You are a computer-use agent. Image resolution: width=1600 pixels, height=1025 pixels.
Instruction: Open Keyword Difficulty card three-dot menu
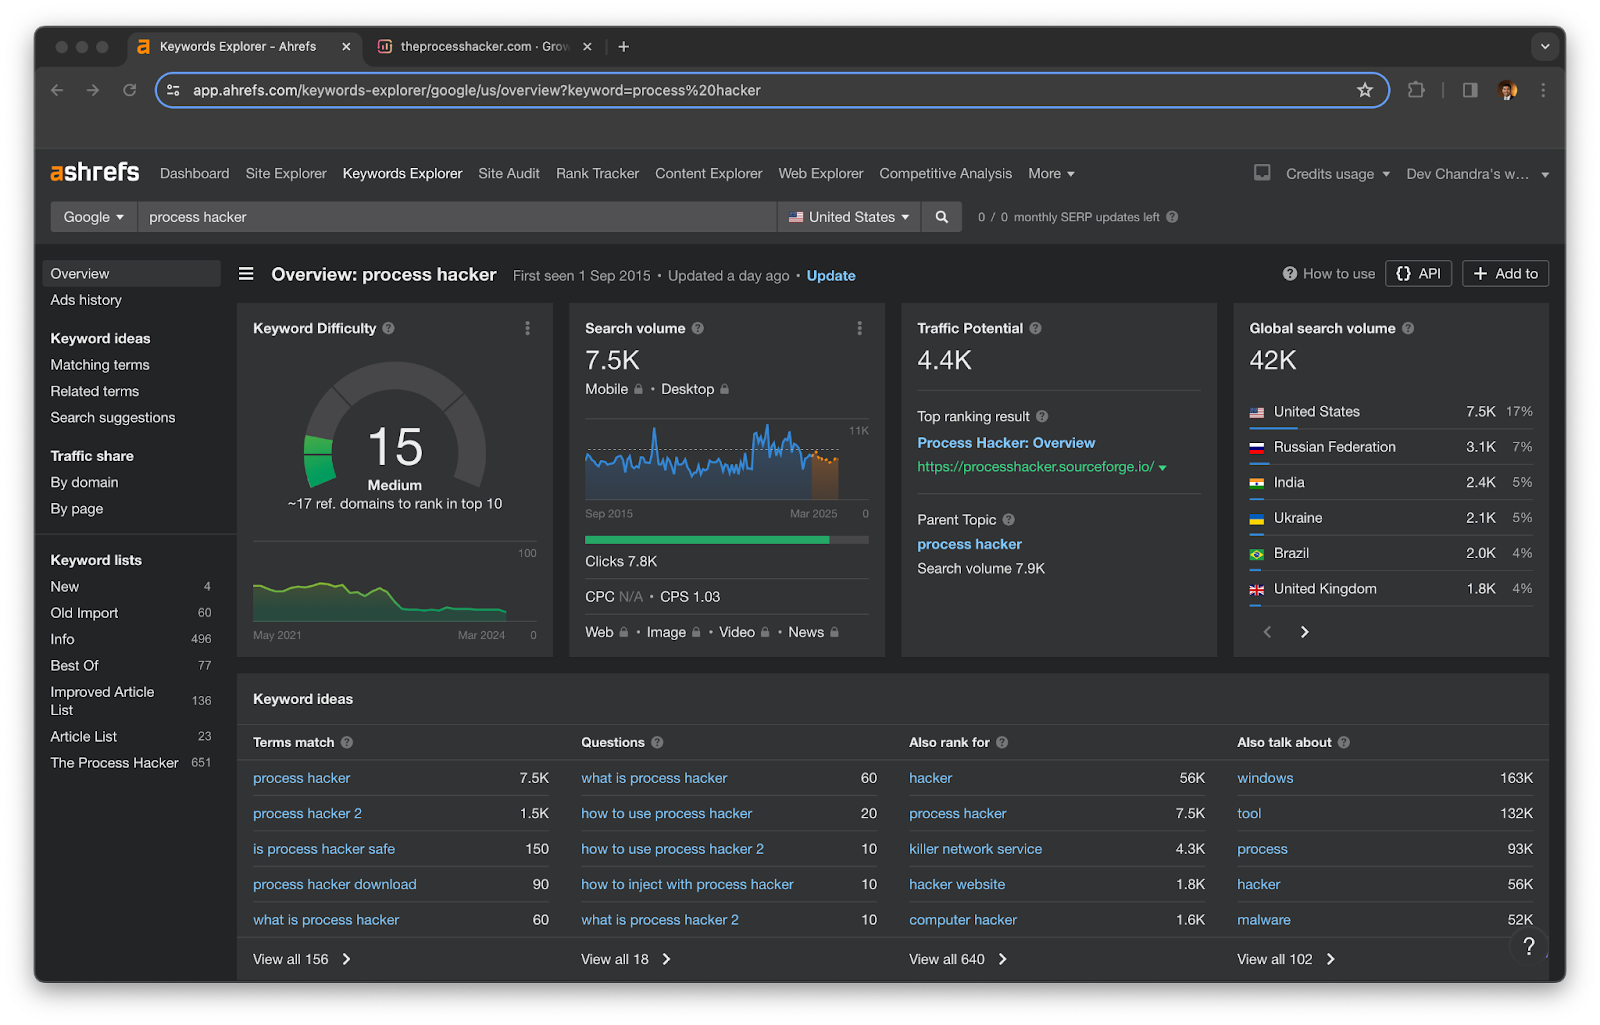pos(527,328)
